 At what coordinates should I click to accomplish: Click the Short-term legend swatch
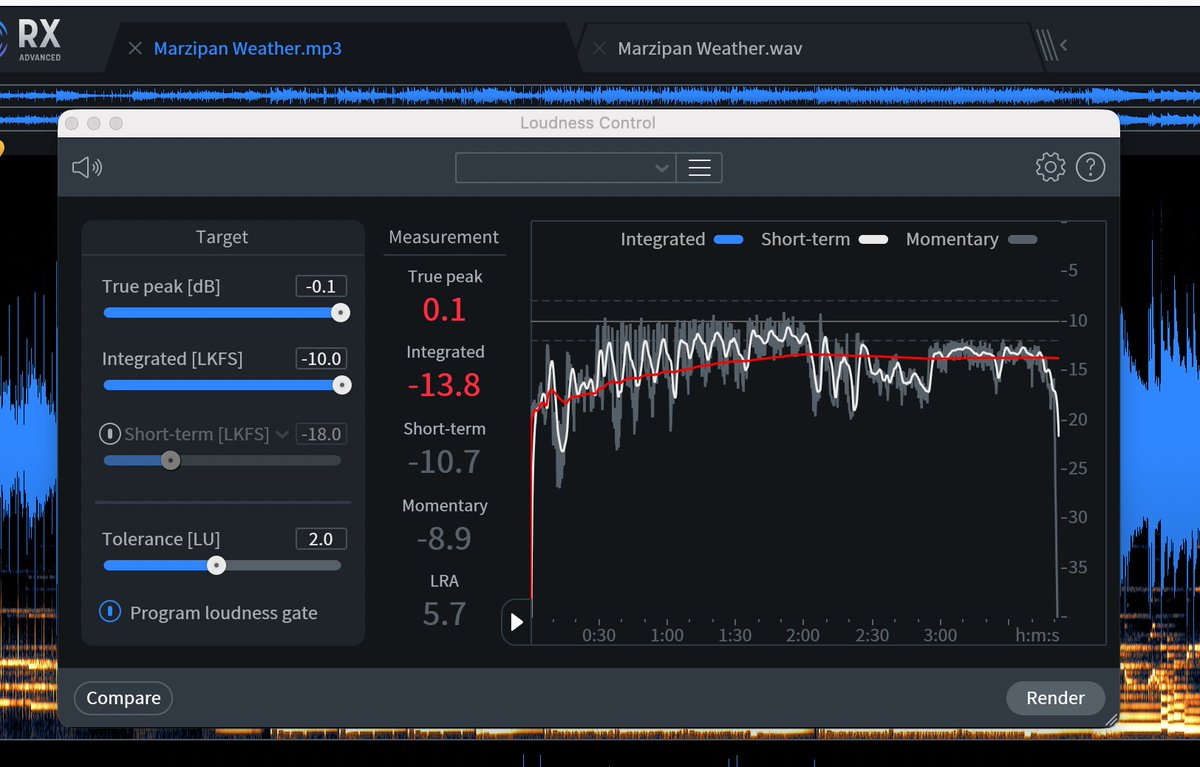pos(874,240)
